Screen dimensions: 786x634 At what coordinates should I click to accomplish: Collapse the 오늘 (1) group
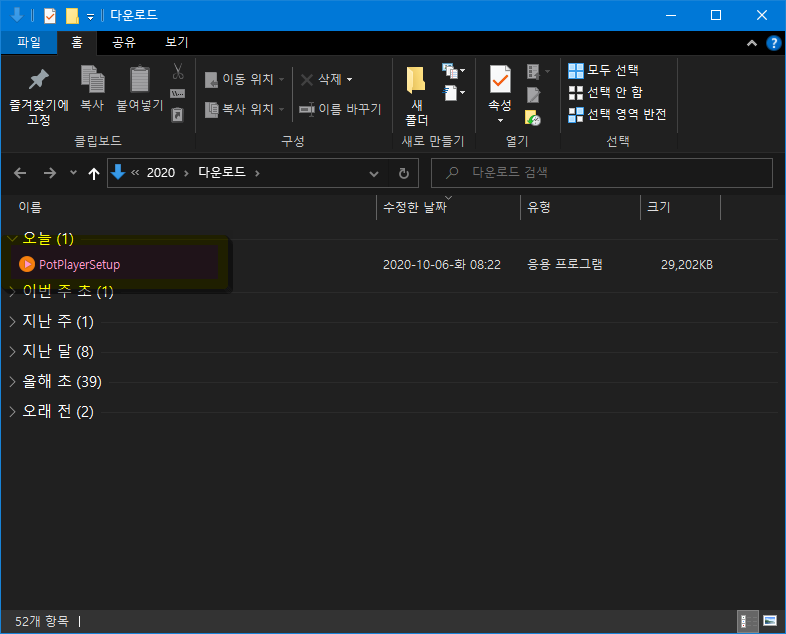pyautogui.click(x=13, y=238)
